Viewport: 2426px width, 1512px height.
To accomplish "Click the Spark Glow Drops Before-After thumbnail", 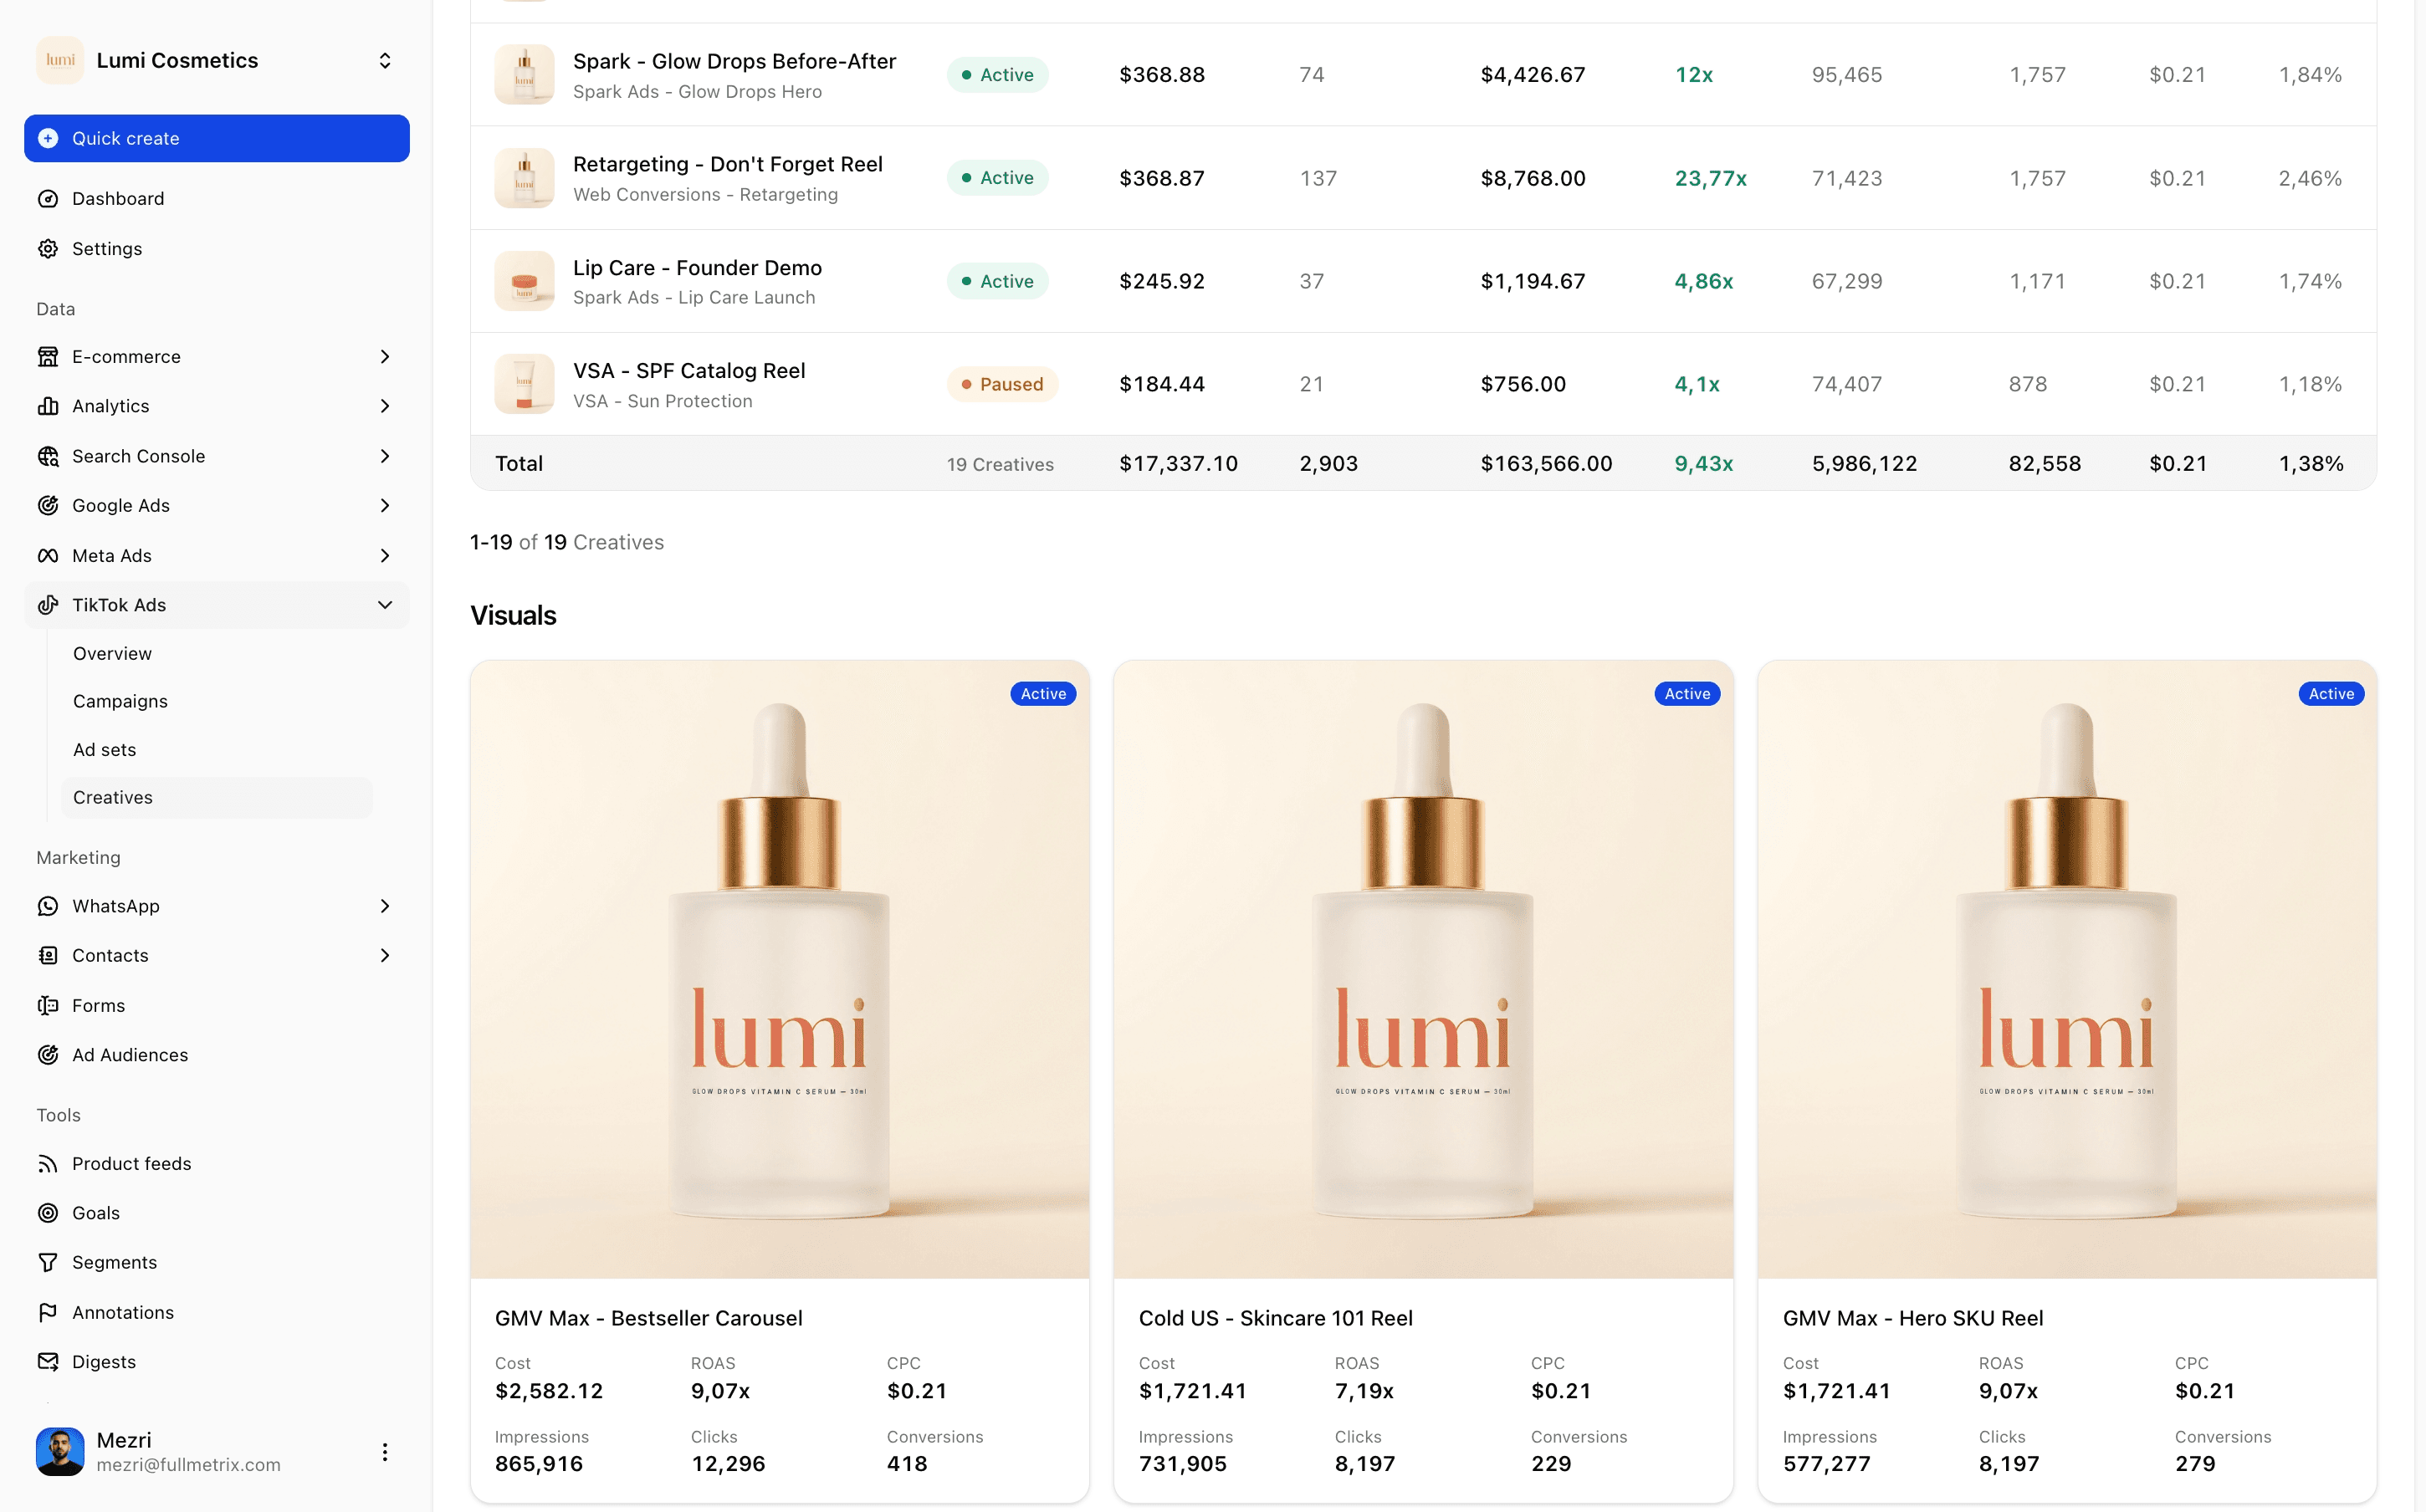I will tap(524, 75).
